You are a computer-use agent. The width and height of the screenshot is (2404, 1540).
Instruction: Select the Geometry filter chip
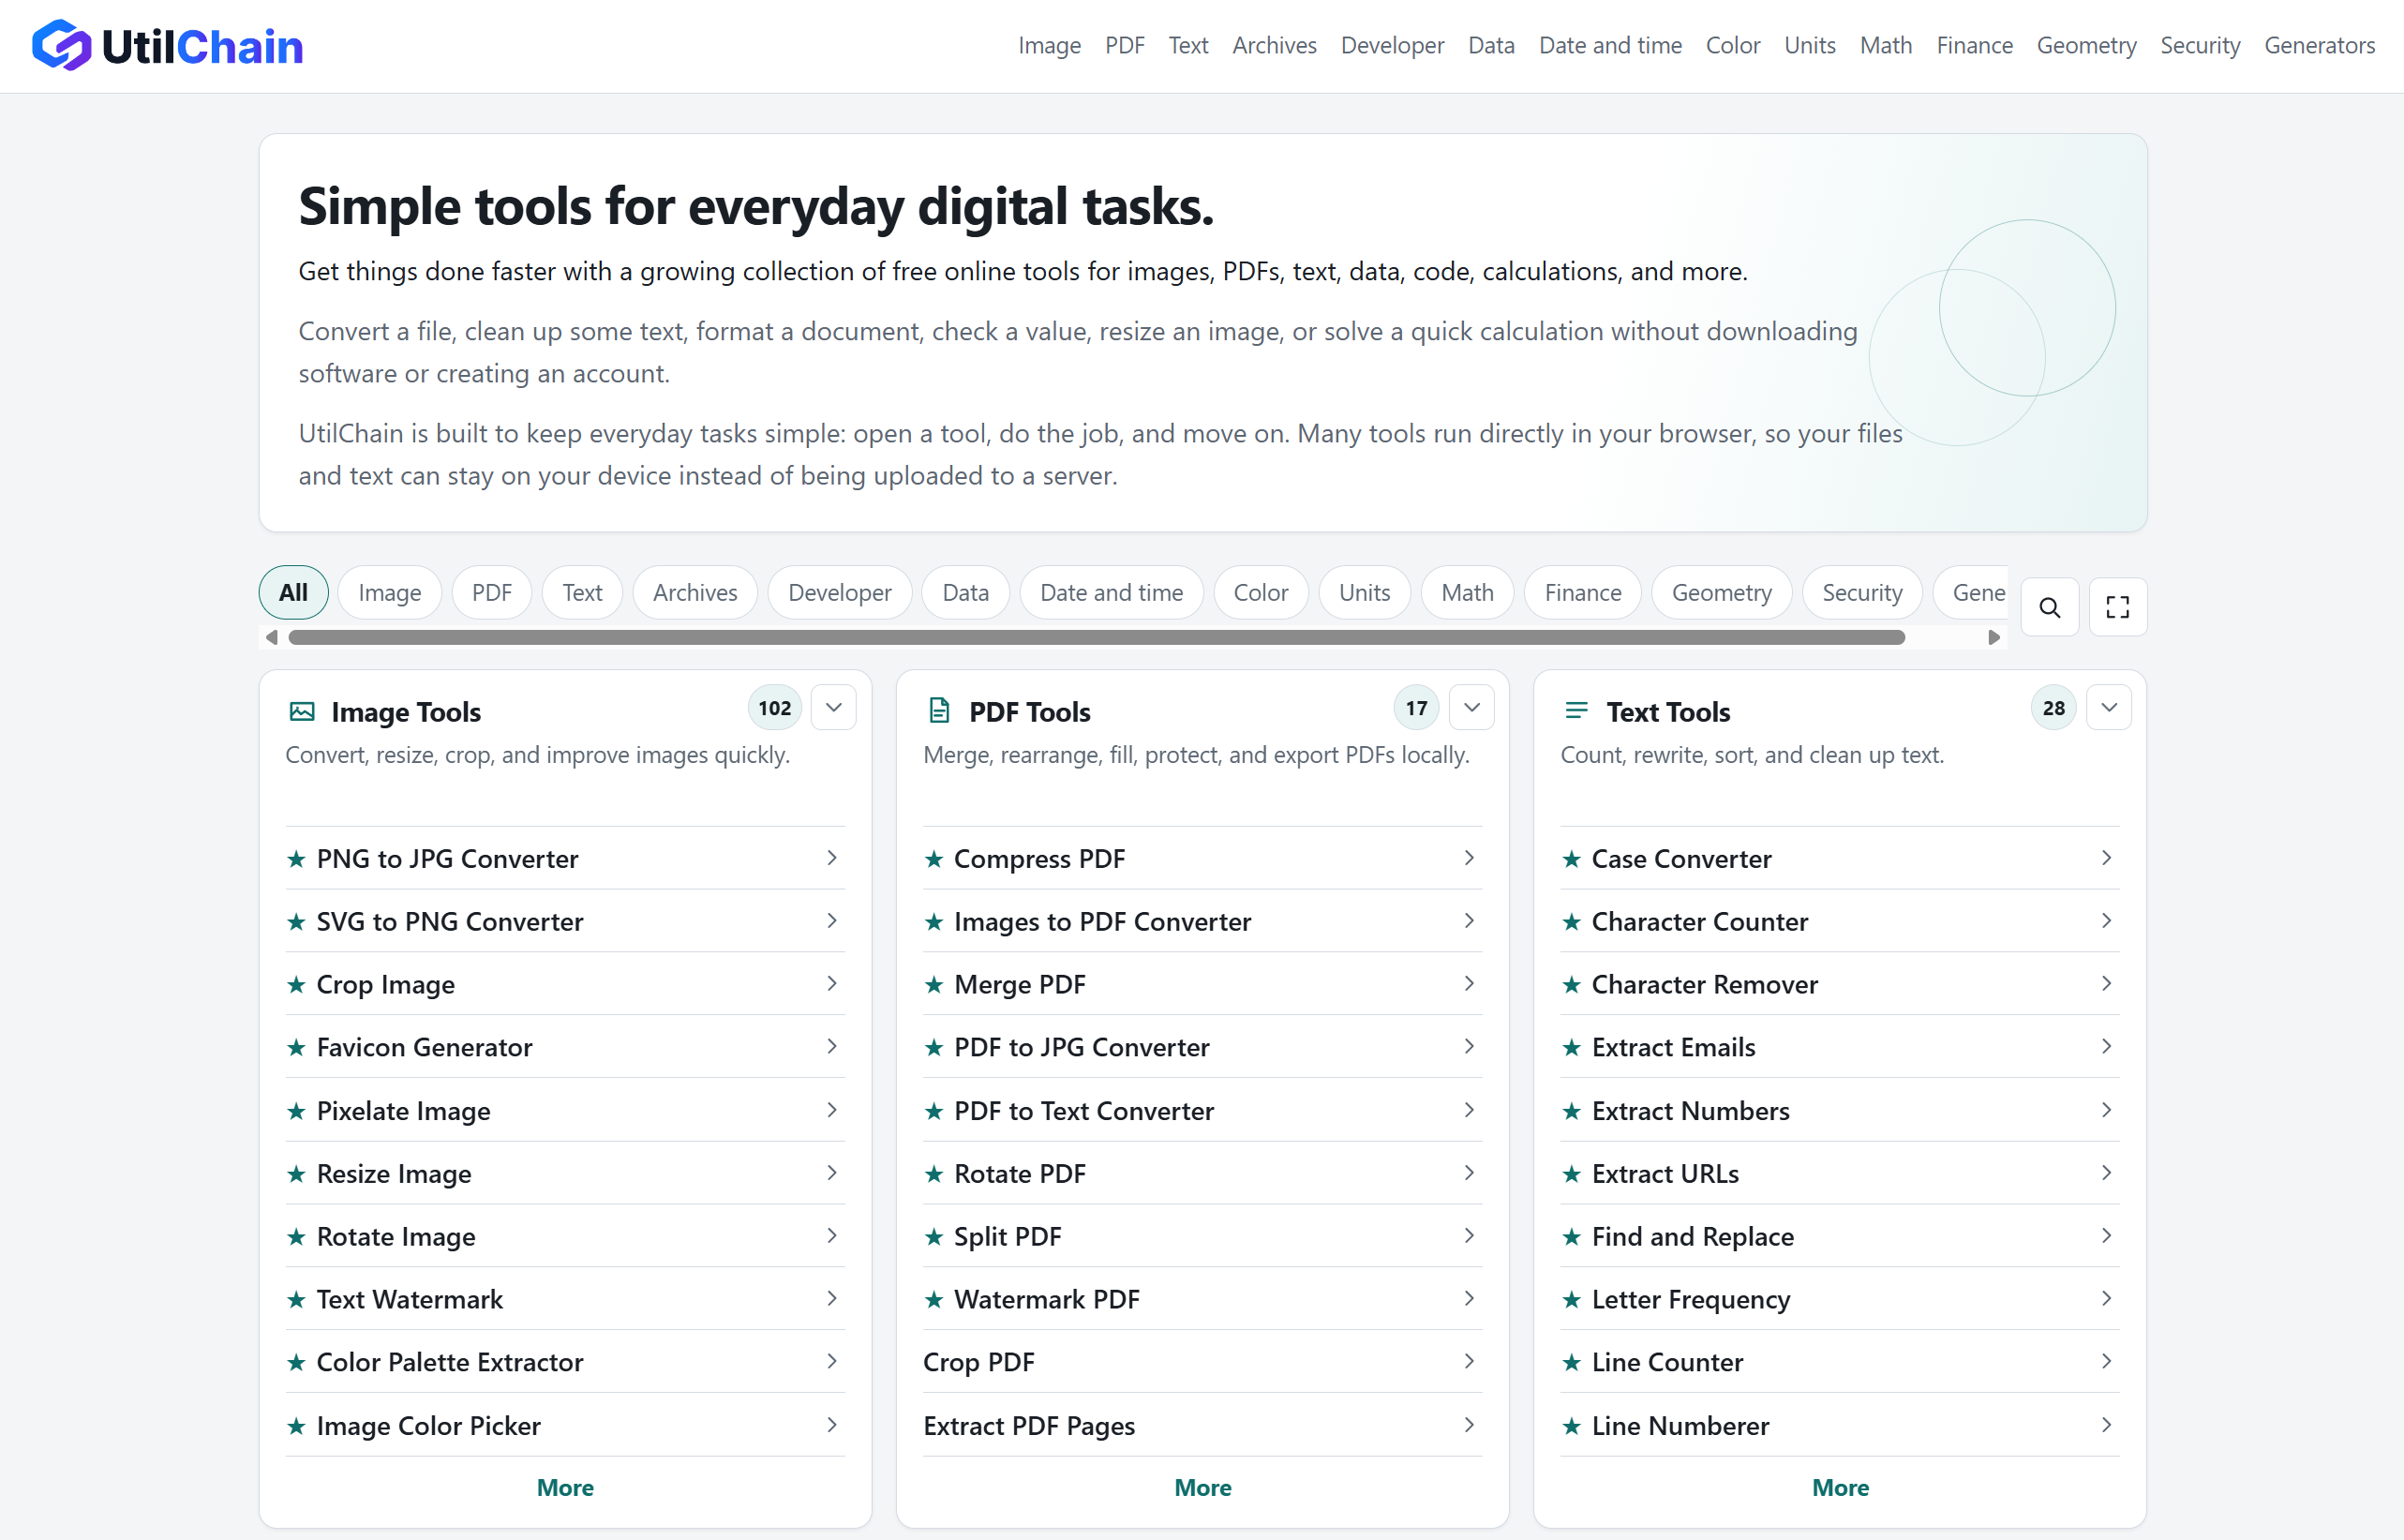[1721, 593]
